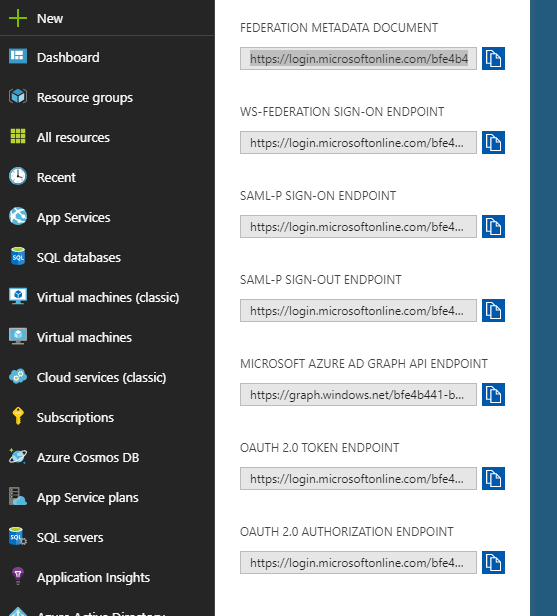Click the 'FEDERATION METADATA DOCUMENT' label
This screenshot has width=557, height=616.
coord(339,28)
